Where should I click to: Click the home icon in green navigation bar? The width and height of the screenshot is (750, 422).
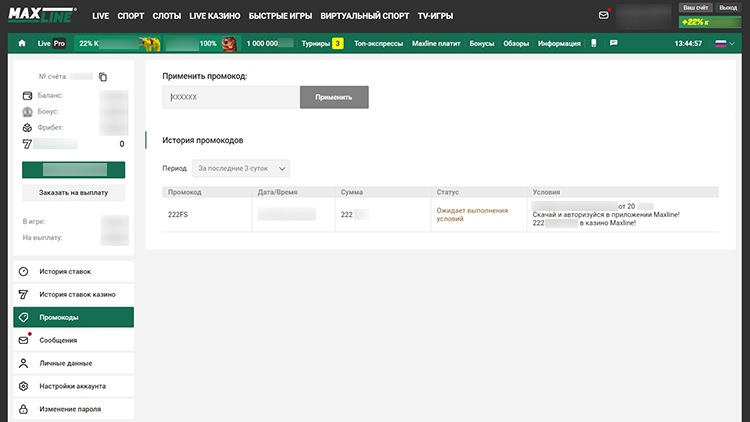click(22, 44)
